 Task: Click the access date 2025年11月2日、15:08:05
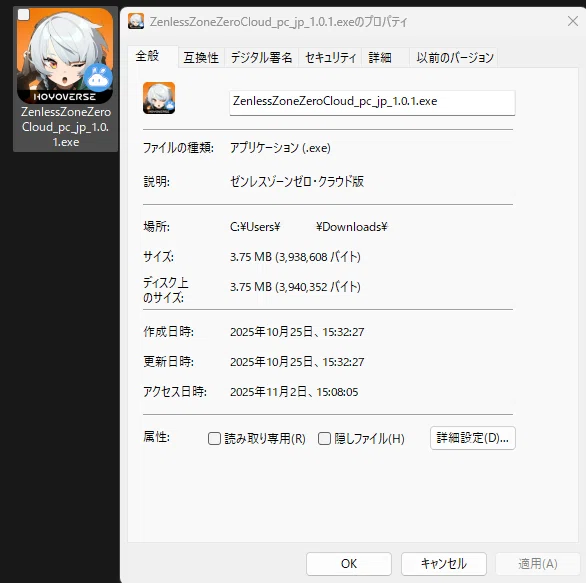point(294,392)
